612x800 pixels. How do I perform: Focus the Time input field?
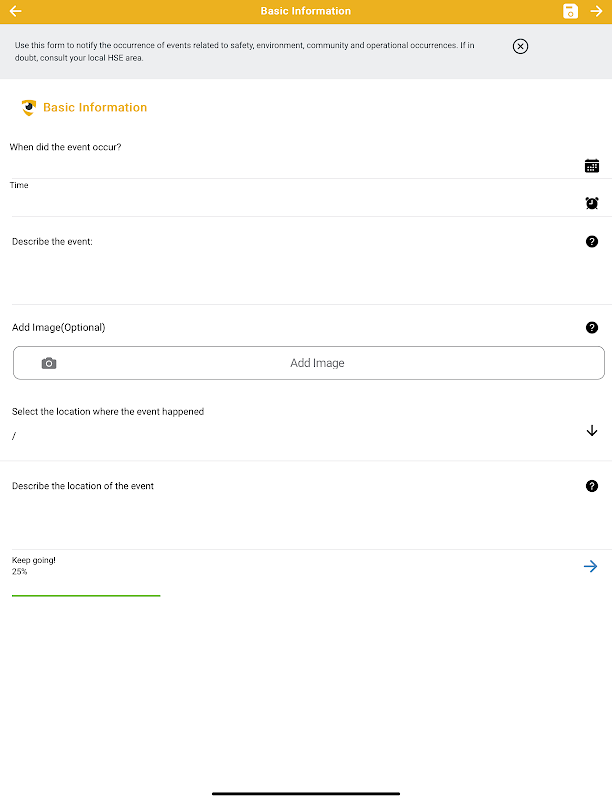(290, 203)
